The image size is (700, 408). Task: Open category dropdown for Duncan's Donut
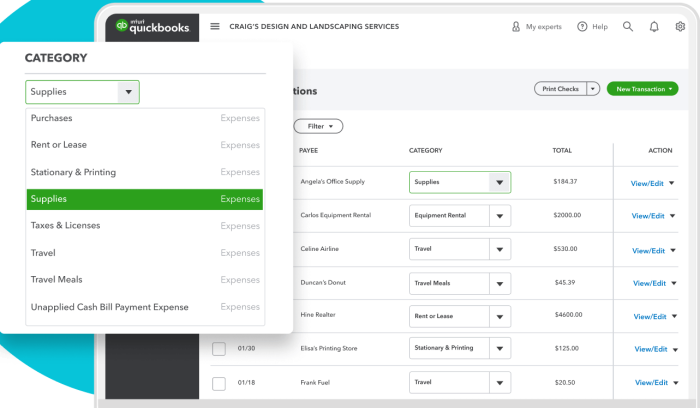[500, 284]
